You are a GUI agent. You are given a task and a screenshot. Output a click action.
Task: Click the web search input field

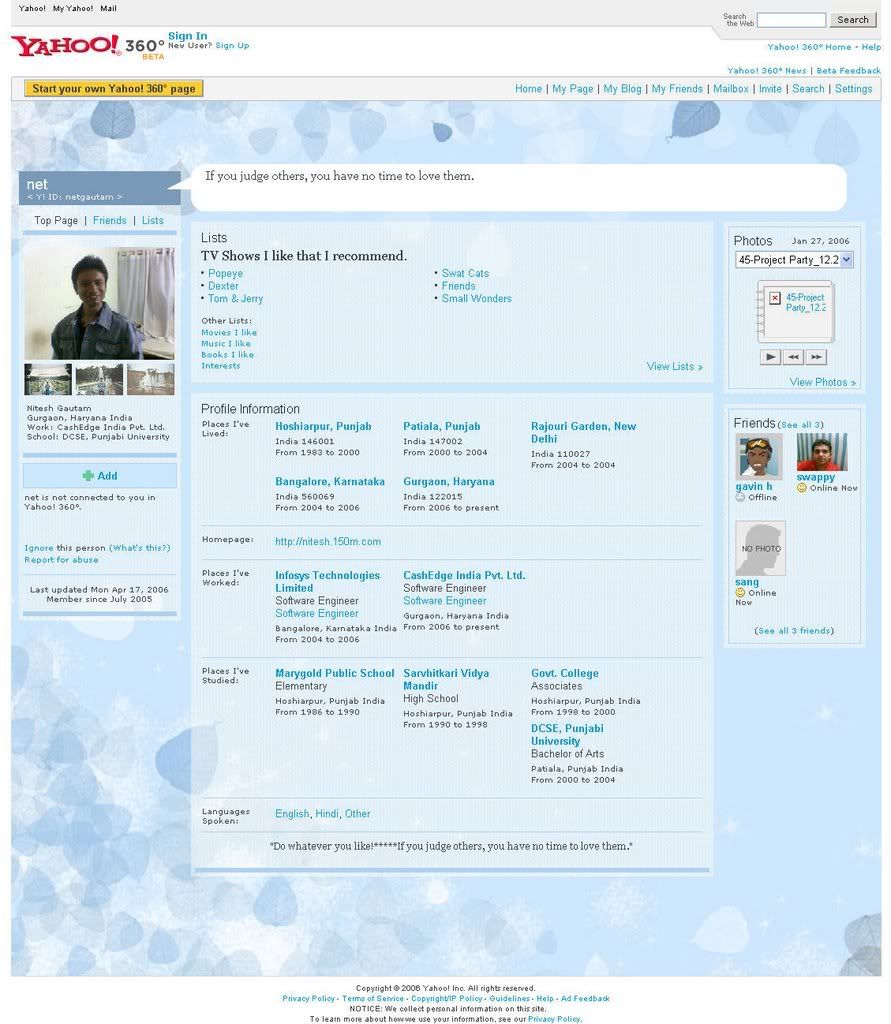tap(791, 20)
